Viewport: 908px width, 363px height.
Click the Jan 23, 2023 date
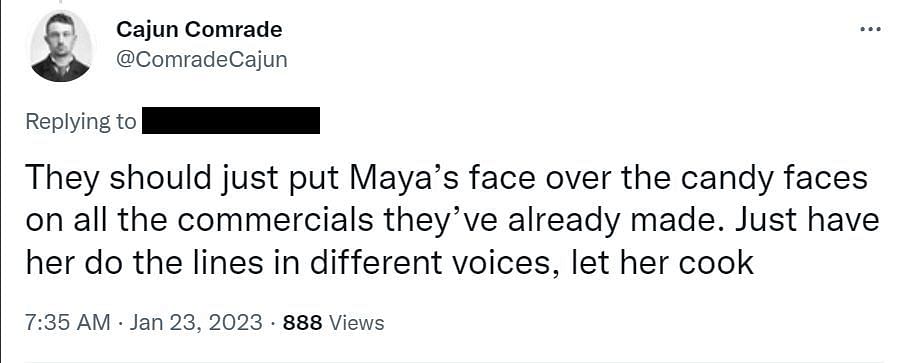coord(196,322)
